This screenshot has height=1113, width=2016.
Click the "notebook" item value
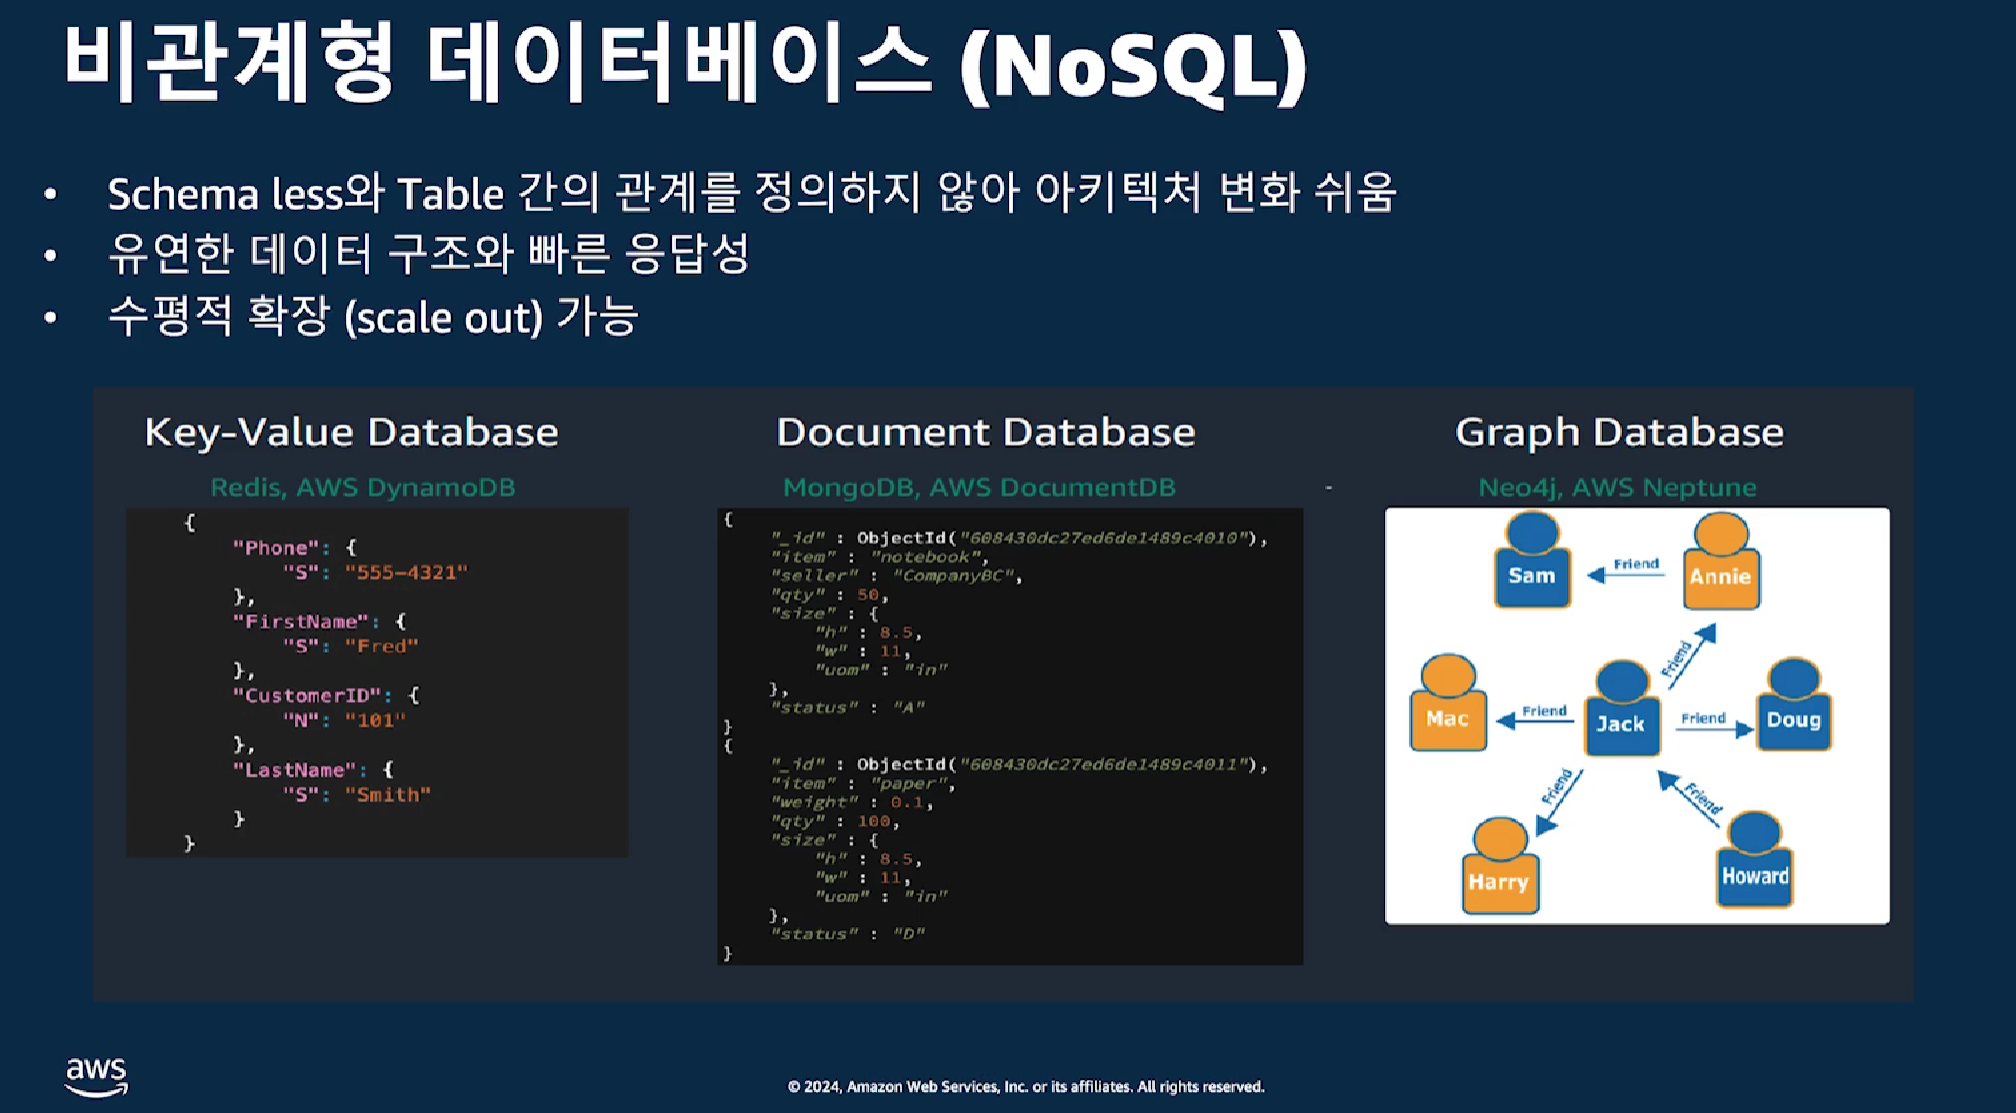point(927,557)
